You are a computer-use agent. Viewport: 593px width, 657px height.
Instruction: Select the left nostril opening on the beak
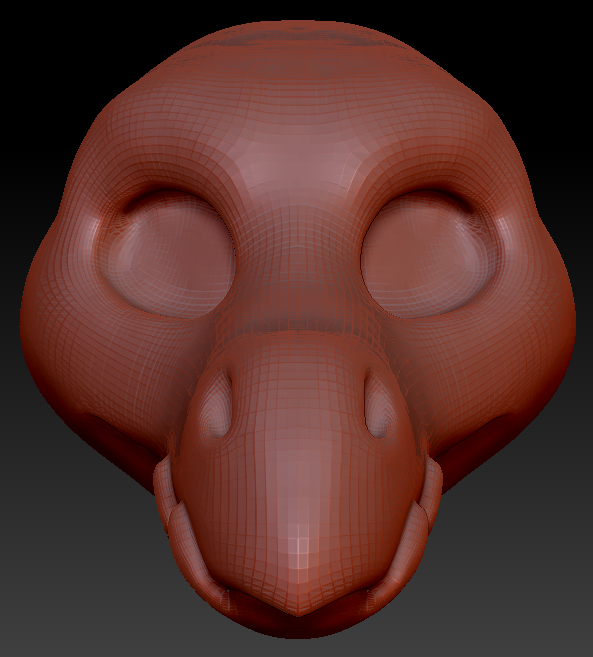coord(217,403)
